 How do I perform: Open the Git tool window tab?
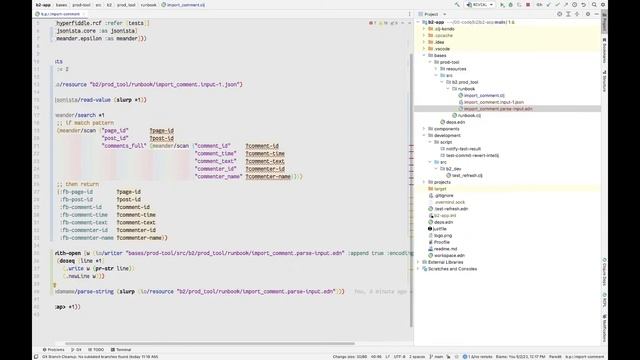[76, 349]
